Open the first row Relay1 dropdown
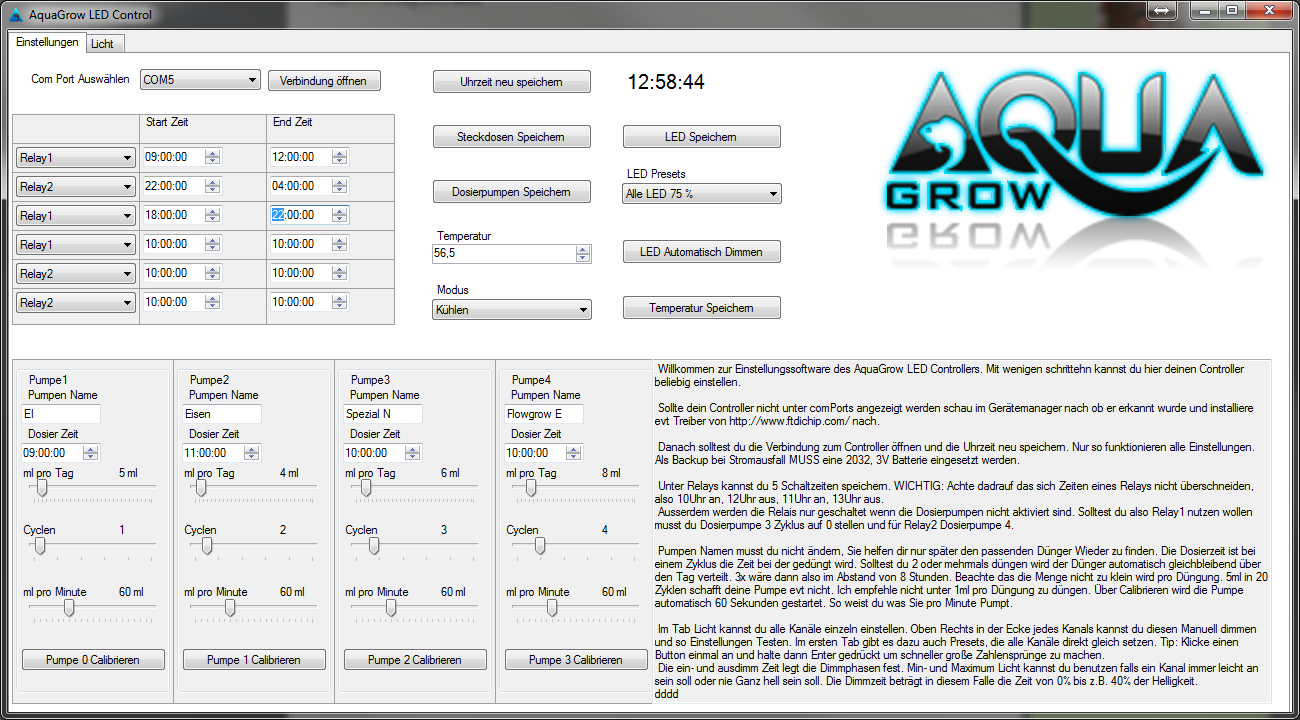Image resolution: width=1300 pixels, height=720 pixels. pos(76,158)
